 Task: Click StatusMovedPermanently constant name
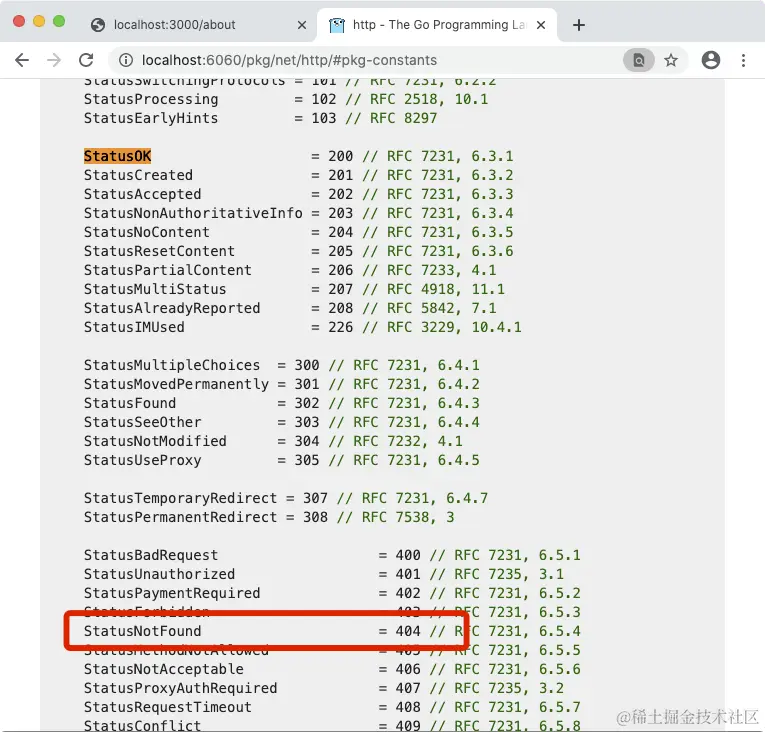(x=177, y=385)
